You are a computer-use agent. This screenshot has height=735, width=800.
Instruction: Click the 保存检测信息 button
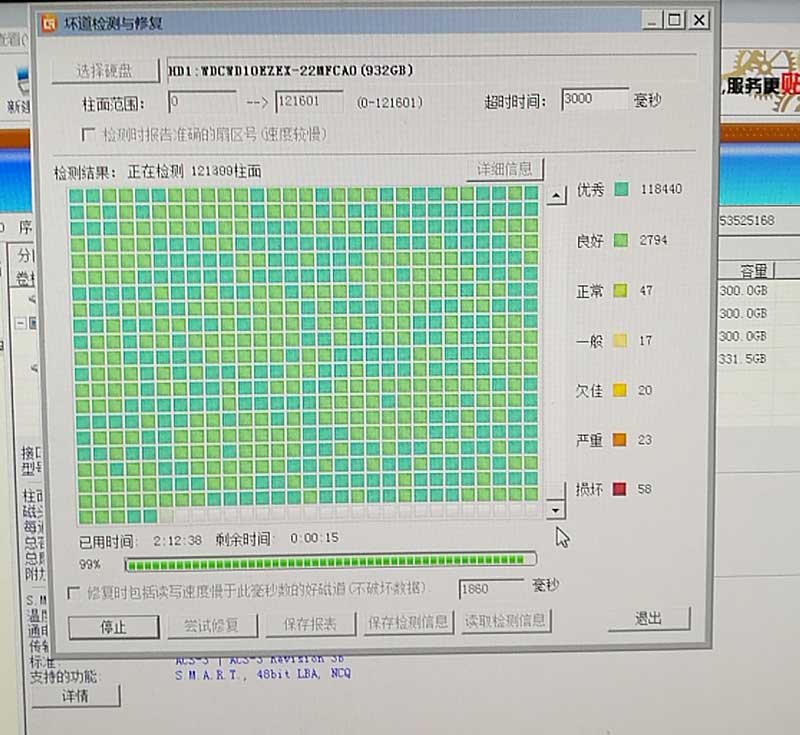[x=408, y=622]
